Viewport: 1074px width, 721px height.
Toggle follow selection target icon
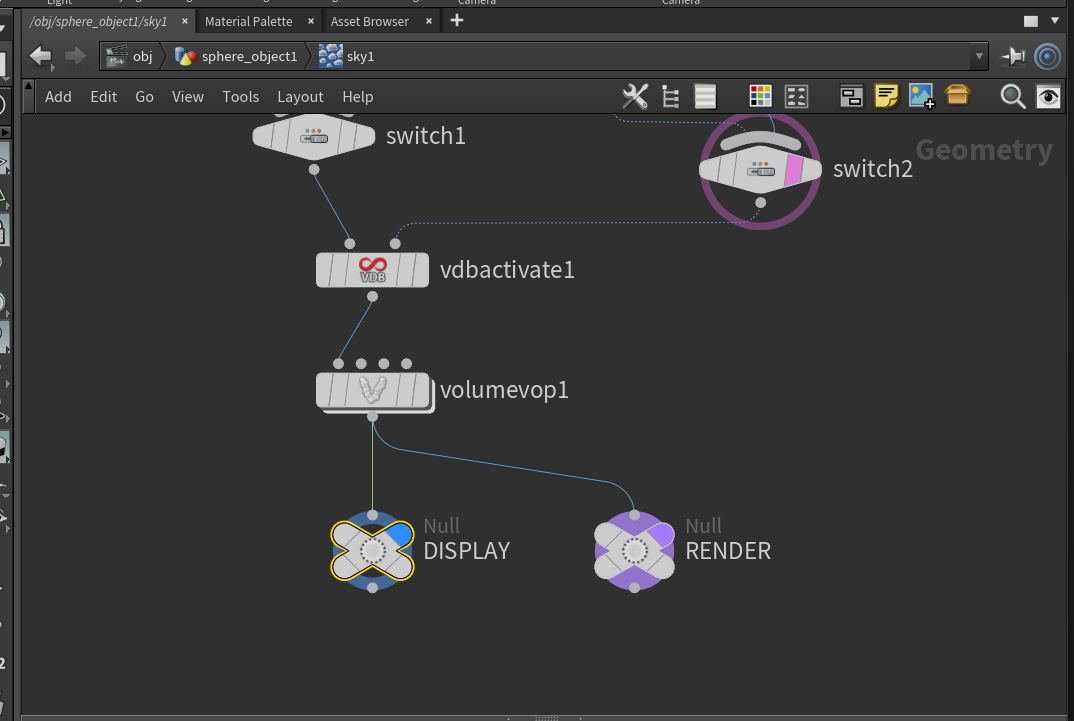pos(1047,56)
